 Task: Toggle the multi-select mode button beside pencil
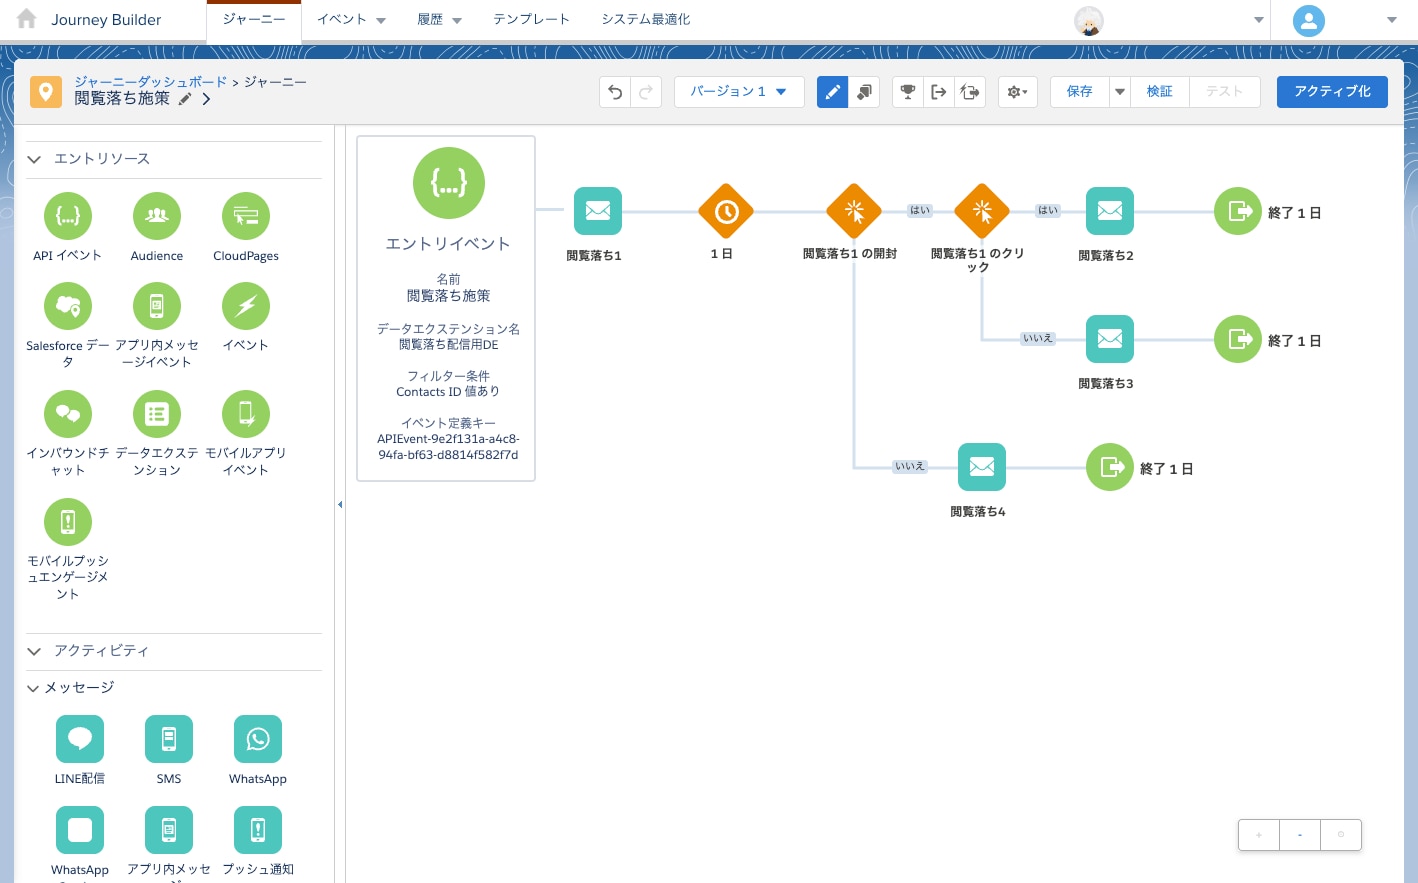tap(864, 92)
